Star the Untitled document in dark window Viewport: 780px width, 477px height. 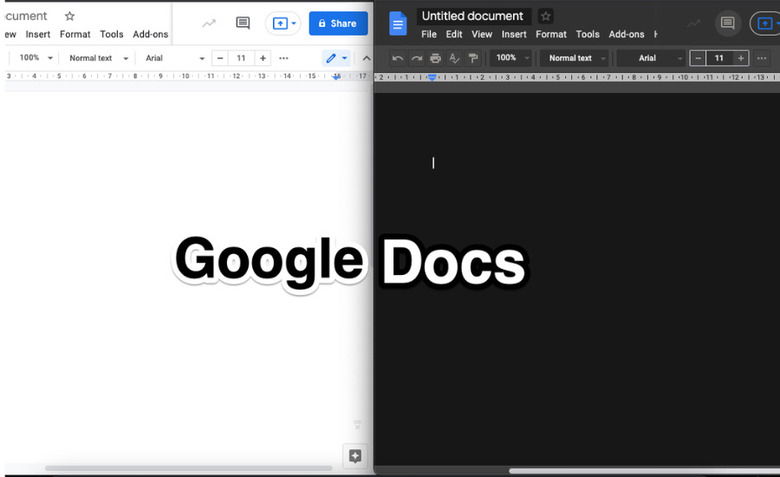pos(545,16)
